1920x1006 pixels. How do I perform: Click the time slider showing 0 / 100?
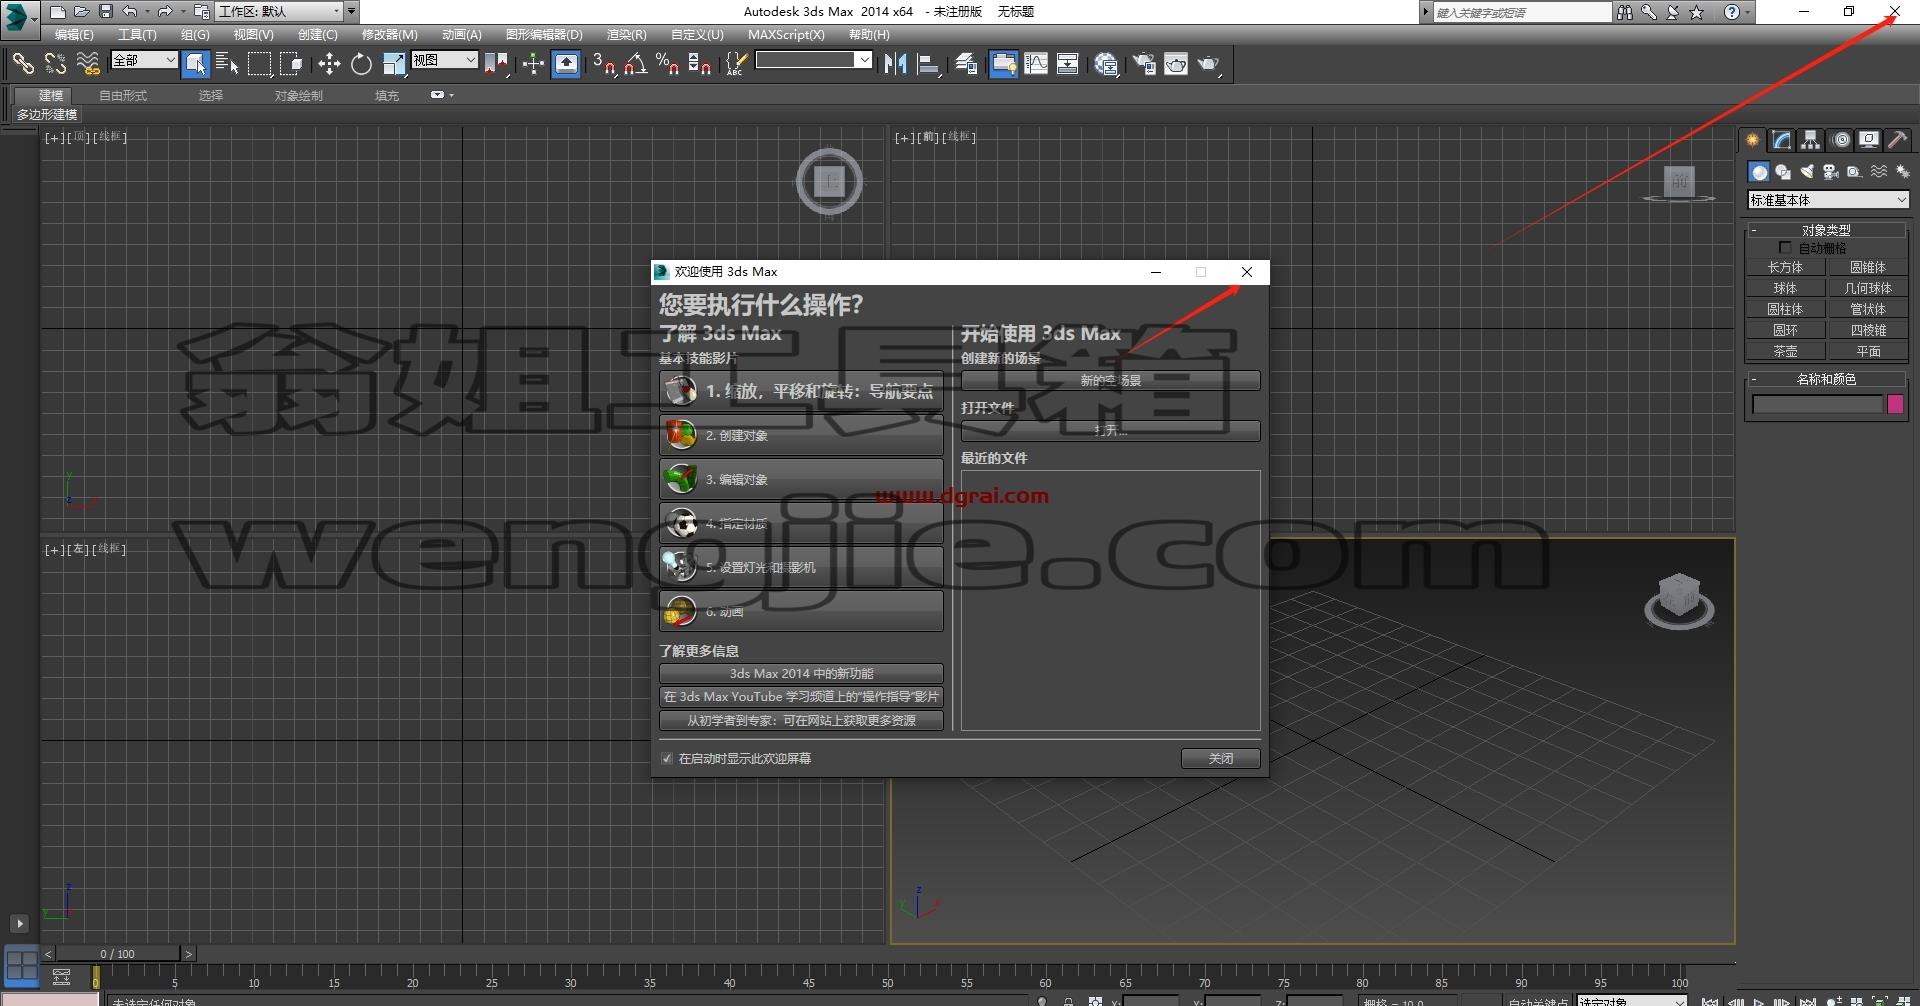tap(117, 954)
